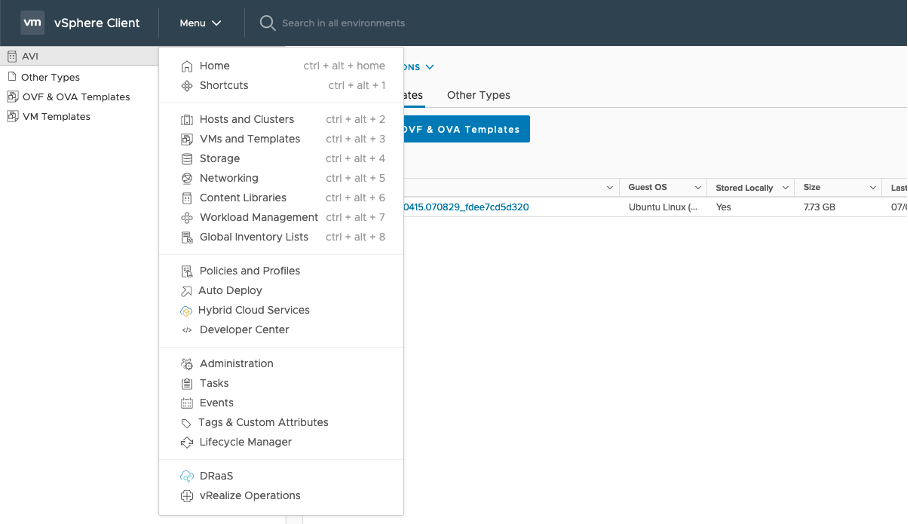Click the Home icon in the menu

[x=186, y=66]
